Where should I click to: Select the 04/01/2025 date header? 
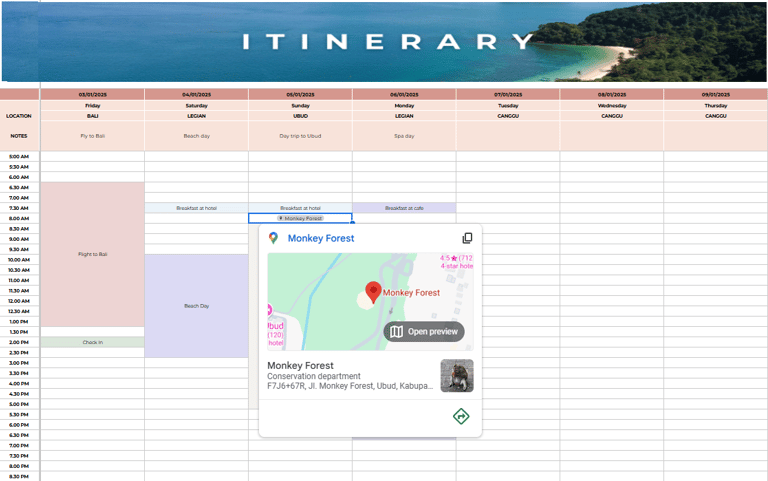point(196,94)
